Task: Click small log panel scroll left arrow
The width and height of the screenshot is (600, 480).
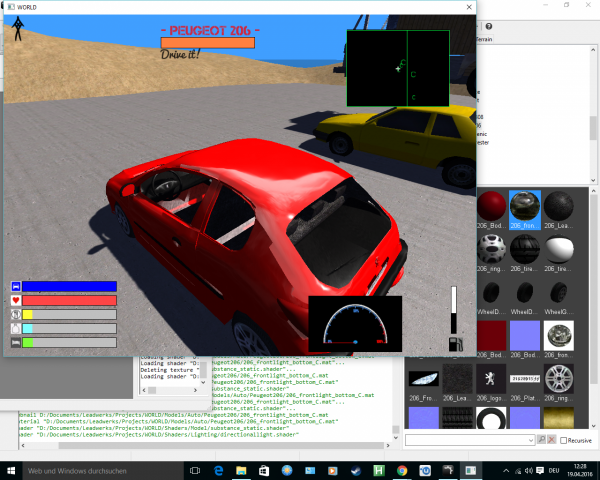Action: pyautogui.click(x=144, y=390)
